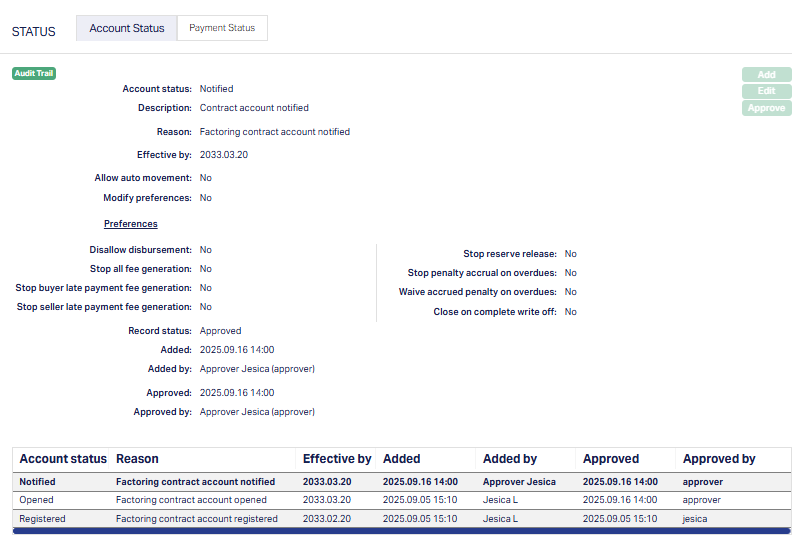
Task: Click the Effective by column header
Action: pyautogui.click(x=337, y=459)
